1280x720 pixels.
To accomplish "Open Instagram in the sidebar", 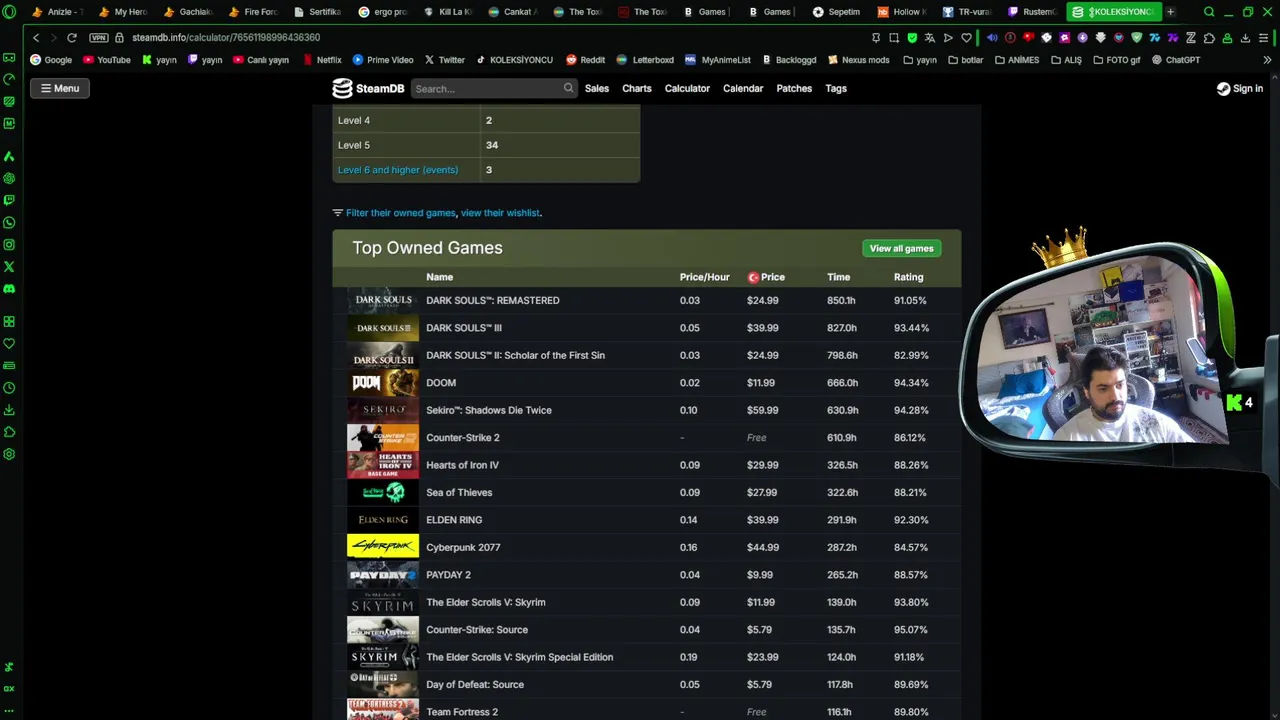I will (x=9, y=244).
